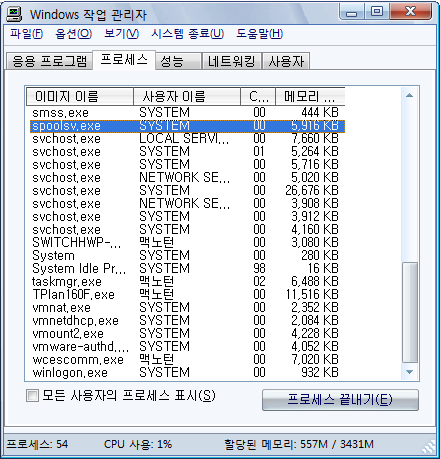Select svchost.exe using 5,716 KB
This screenshot has width=440, height=459.
186,165
